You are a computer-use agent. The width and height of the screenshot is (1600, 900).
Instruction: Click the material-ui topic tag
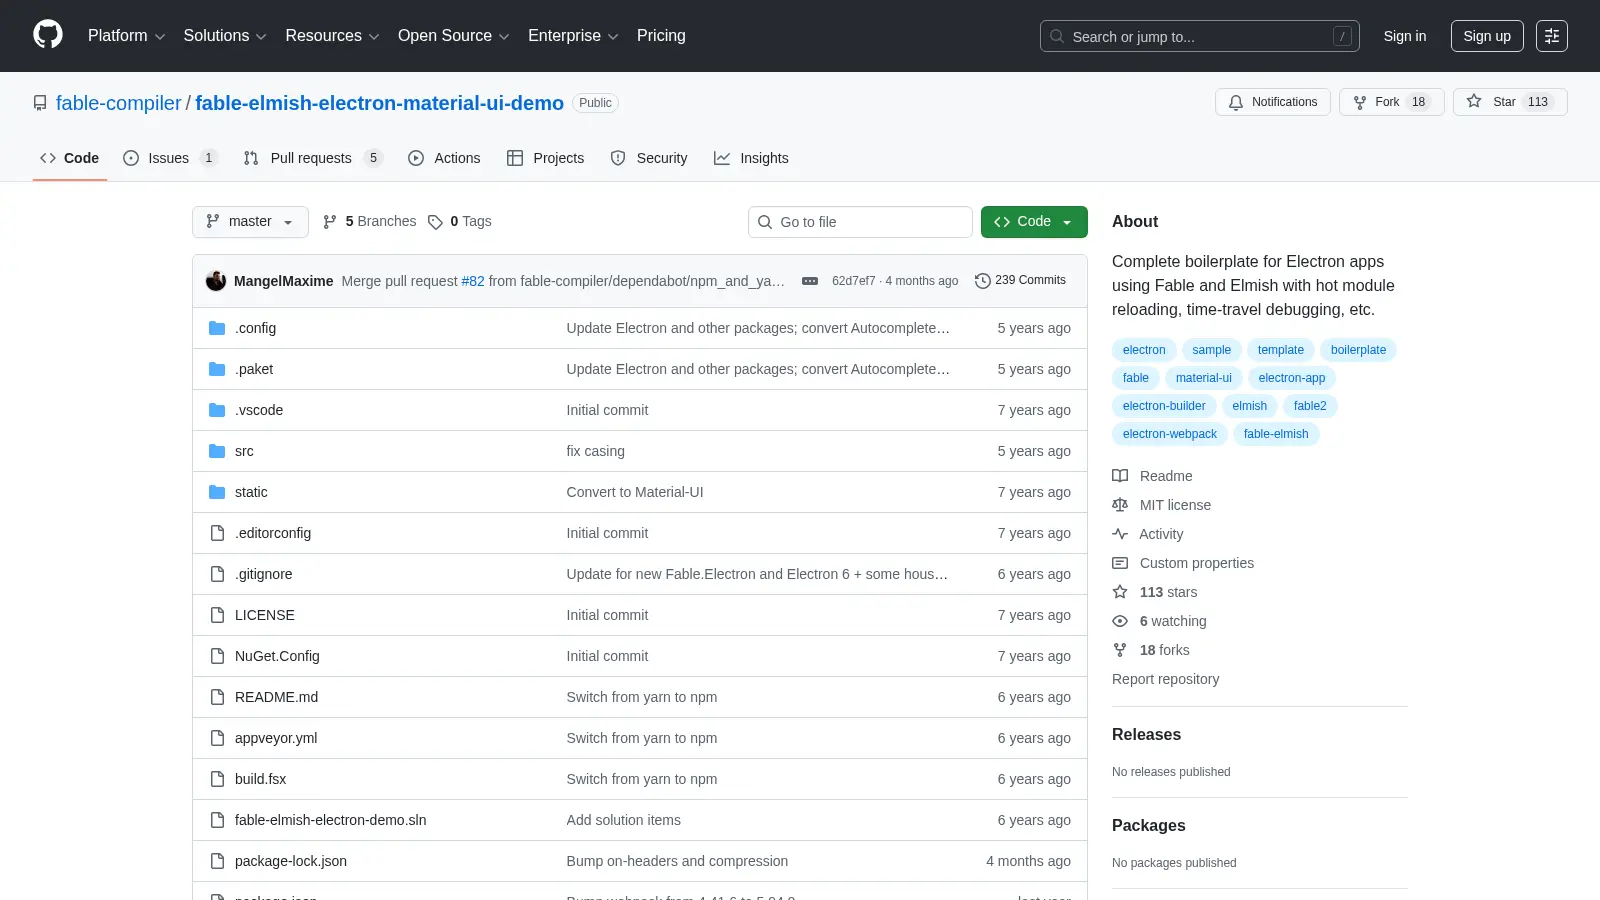point(1203,378)
